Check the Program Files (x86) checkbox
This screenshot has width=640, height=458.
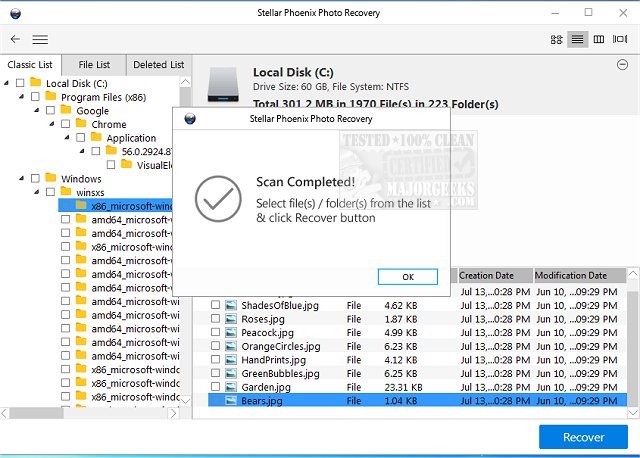pos(35,97)
